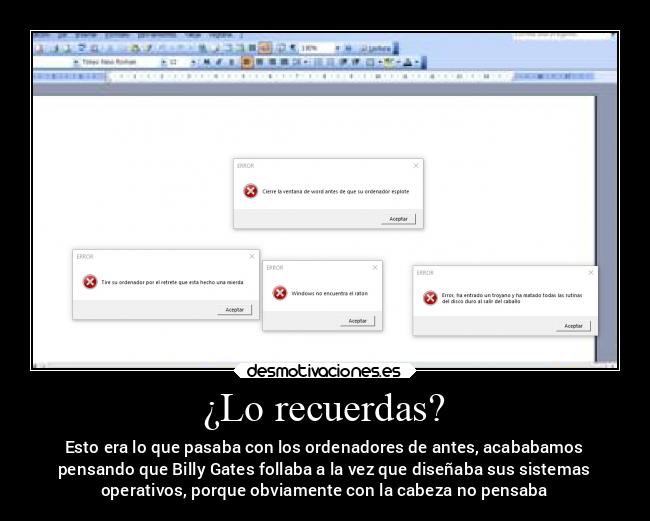
Task: Toggle Italic (K) formatting in Word toolbar
Action: [218, 62]
